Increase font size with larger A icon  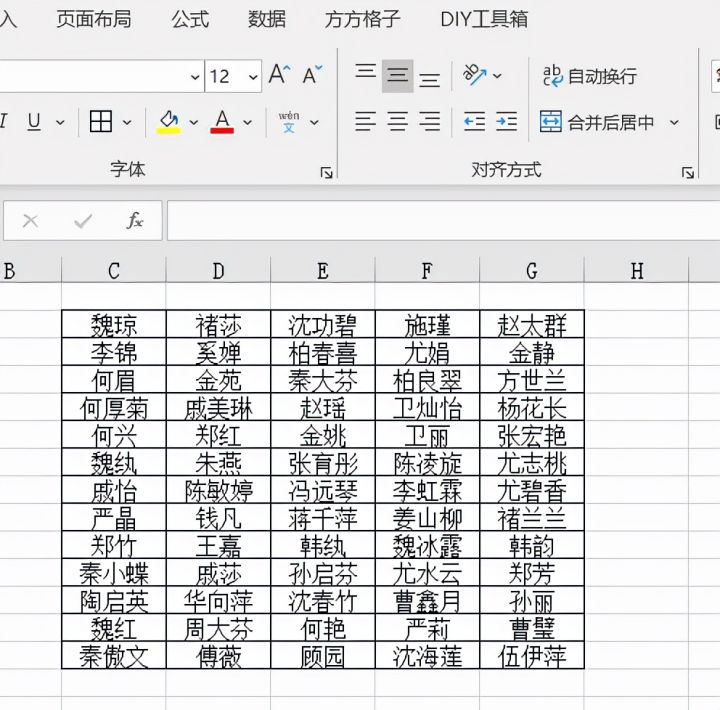pyautogui.click(x=280, y=74)
